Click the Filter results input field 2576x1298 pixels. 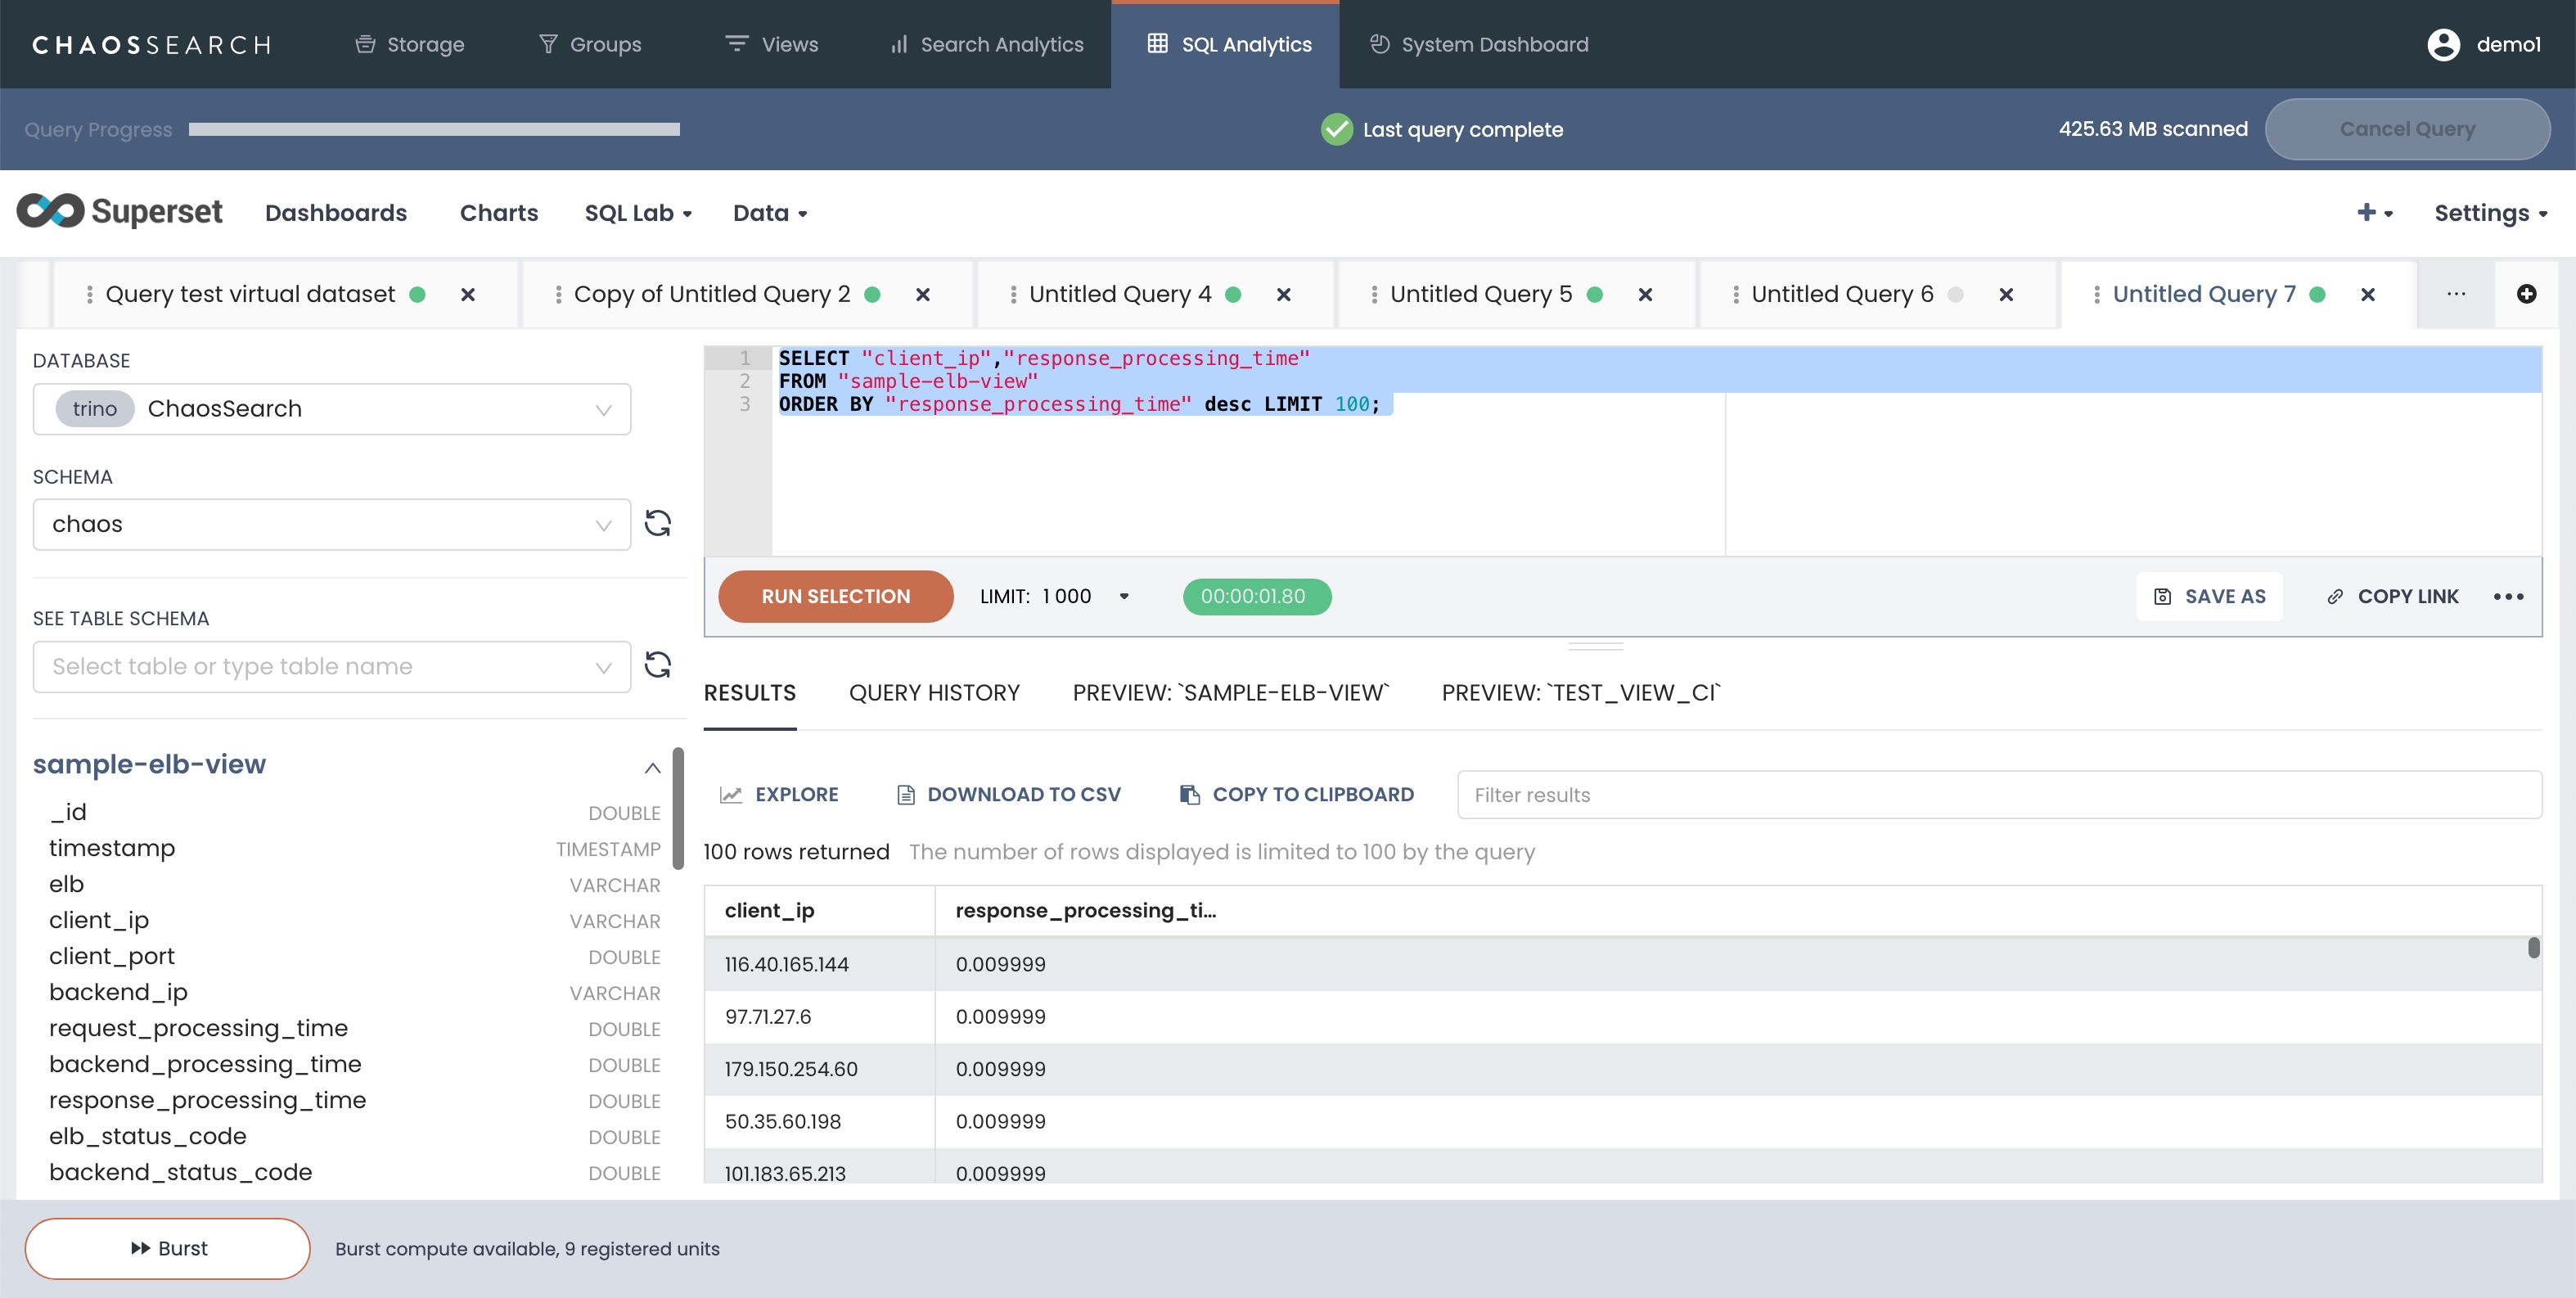coord(1998,794)
